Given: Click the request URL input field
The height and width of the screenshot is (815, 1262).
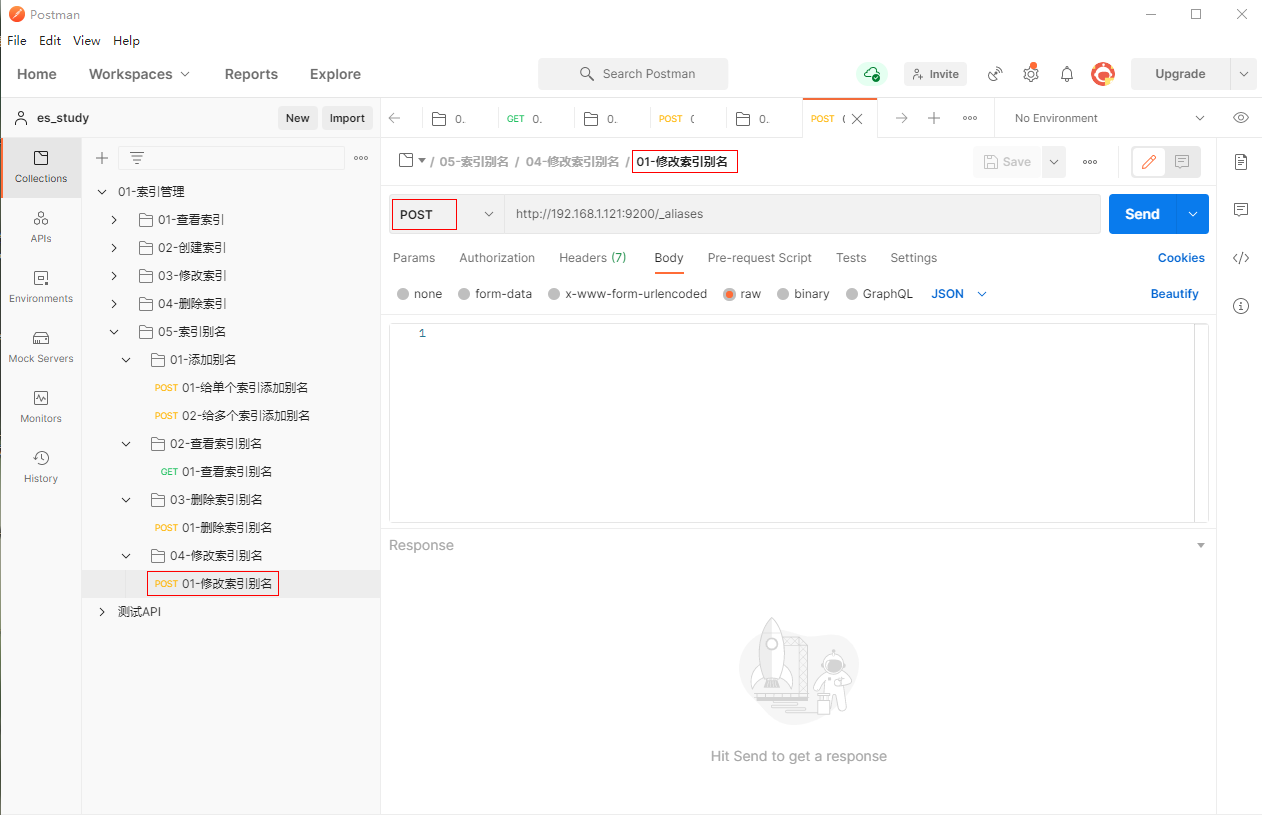Looking at the screenshot, I should [x=800, y=214].
